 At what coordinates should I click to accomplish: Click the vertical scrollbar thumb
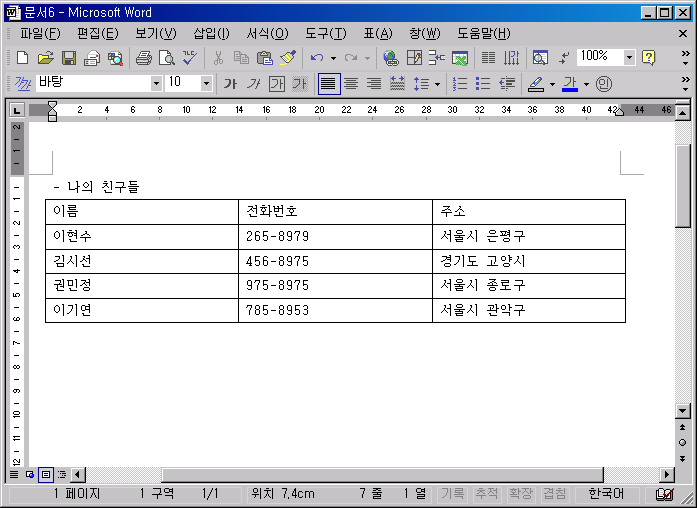click(682, 186)
